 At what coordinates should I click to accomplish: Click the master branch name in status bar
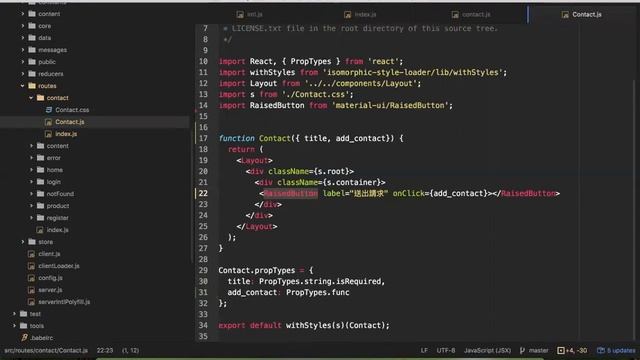coord(538,350)
